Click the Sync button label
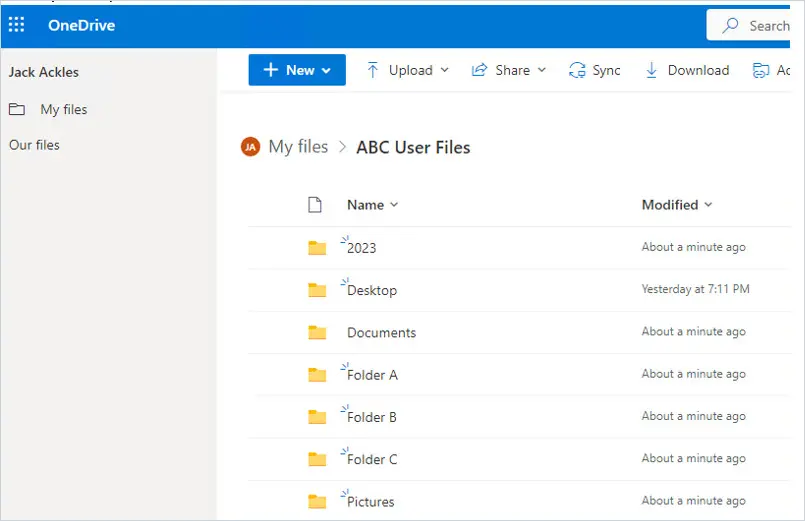The image size is (805, 521). [x=606, y=70]
